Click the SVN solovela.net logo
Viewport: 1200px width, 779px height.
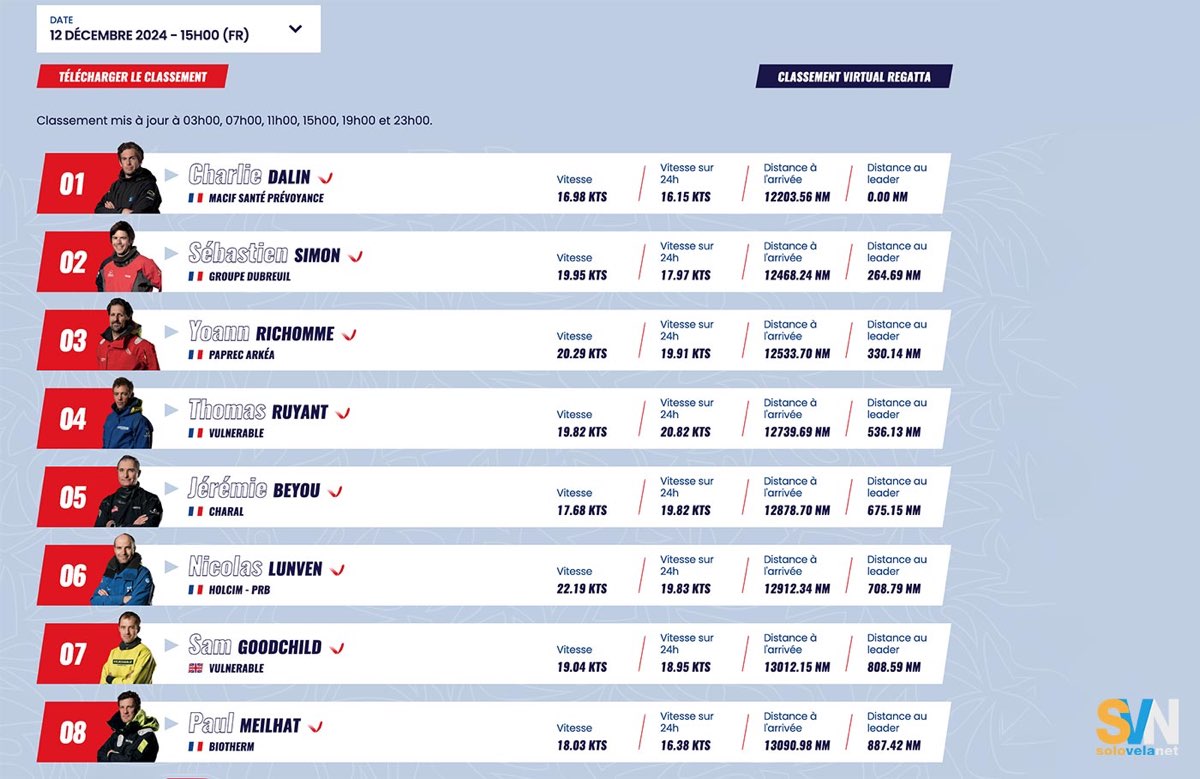pyautogui.click(x=1137, y=727)
